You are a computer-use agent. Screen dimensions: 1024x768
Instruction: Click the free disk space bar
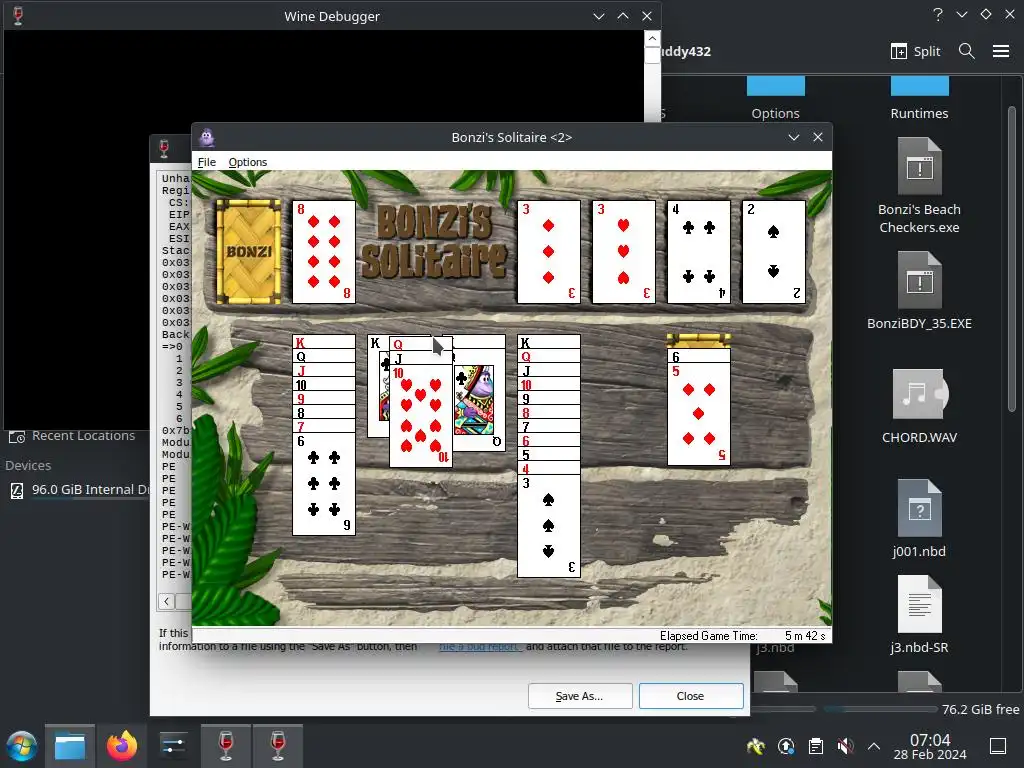pyautogui.click(x=880, y=709)
